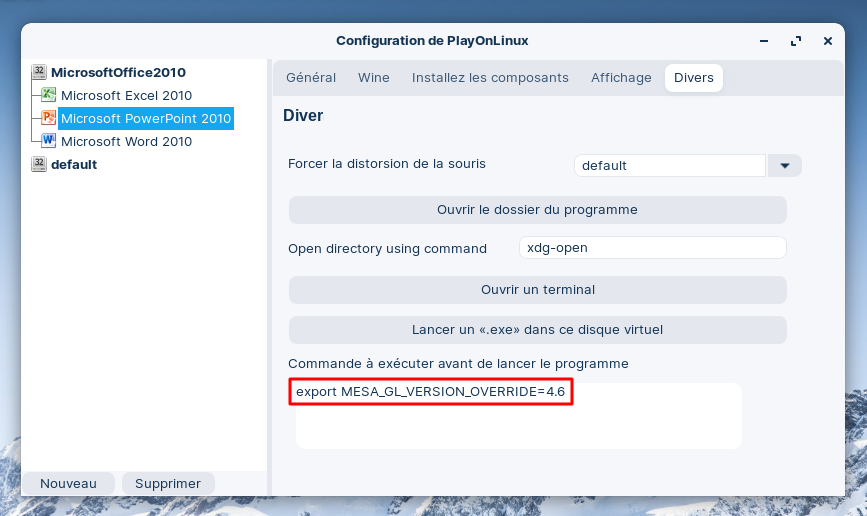Minimize the PlayOnLinux configuration window
The width and height of the screenshot is (867, 516).
point(764,41)
